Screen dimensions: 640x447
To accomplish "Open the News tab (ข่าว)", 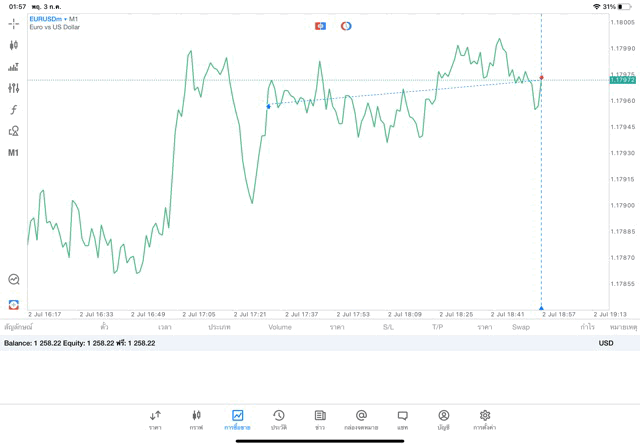I will (x=320, y=420).
